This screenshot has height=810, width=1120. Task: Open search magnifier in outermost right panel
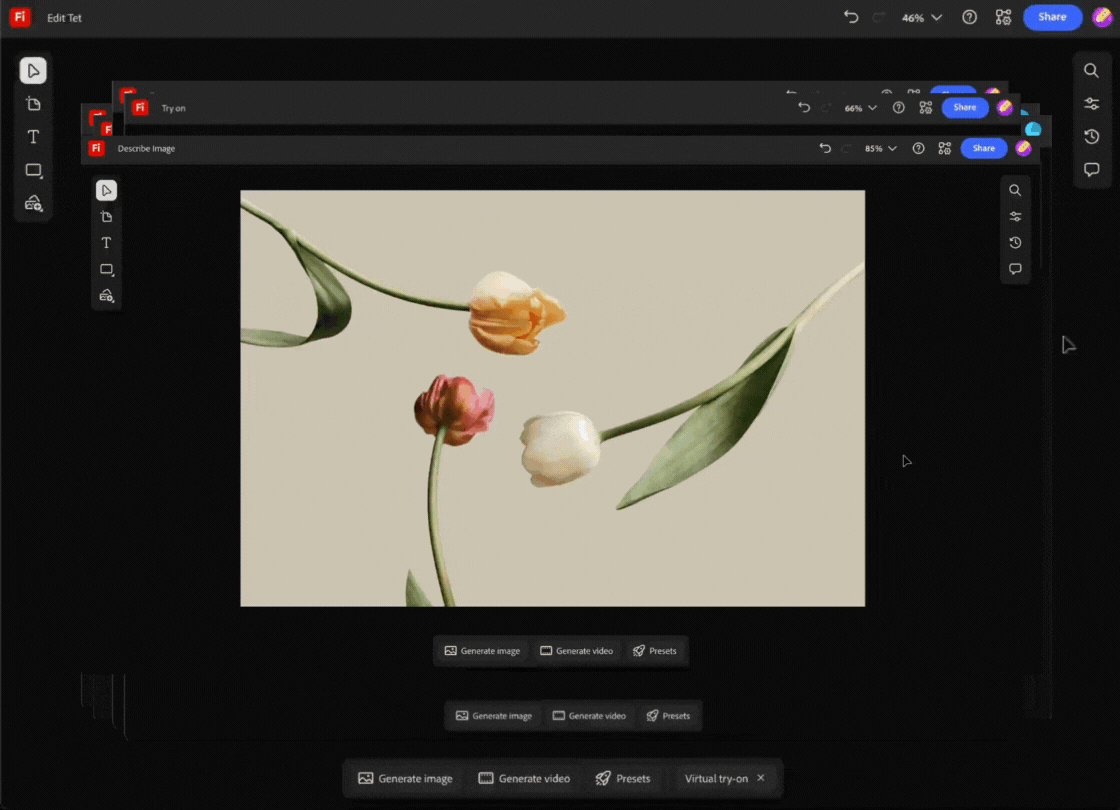pos(1091,70)
